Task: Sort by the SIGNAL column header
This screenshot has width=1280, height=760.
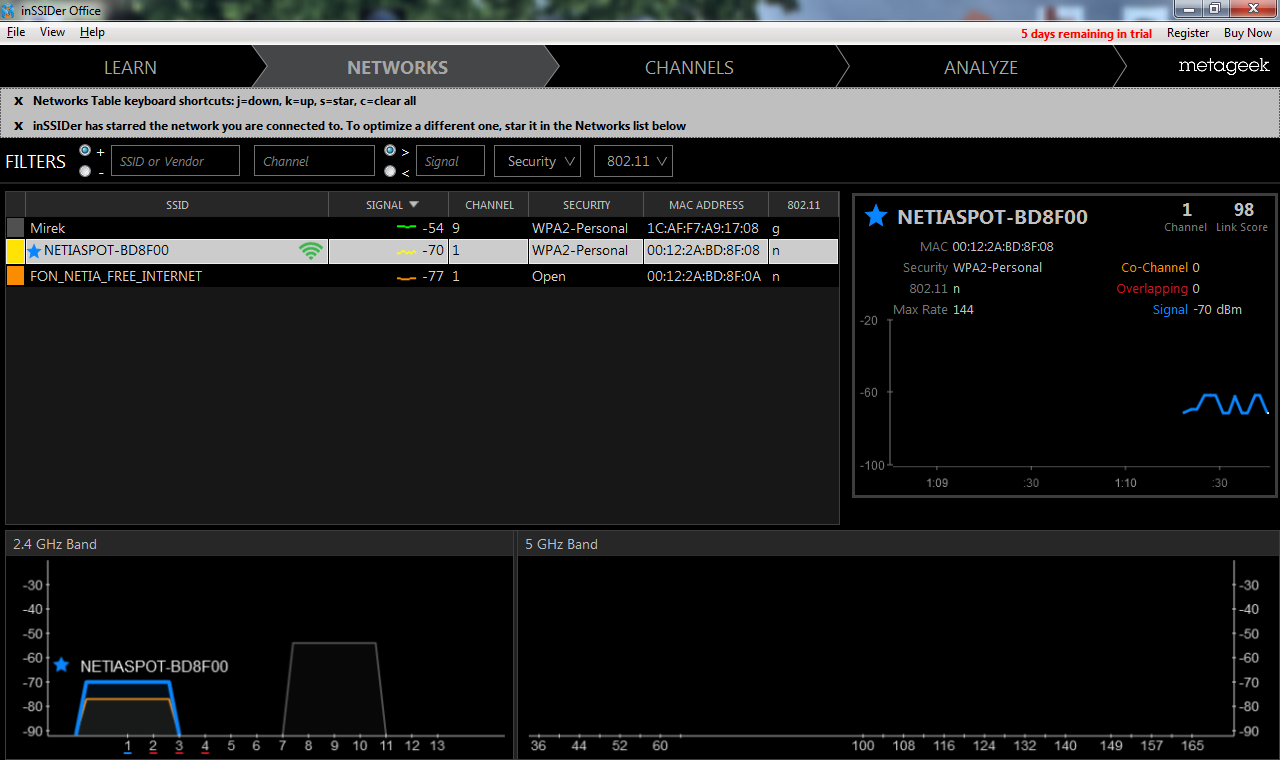Action: pos(388,205)
